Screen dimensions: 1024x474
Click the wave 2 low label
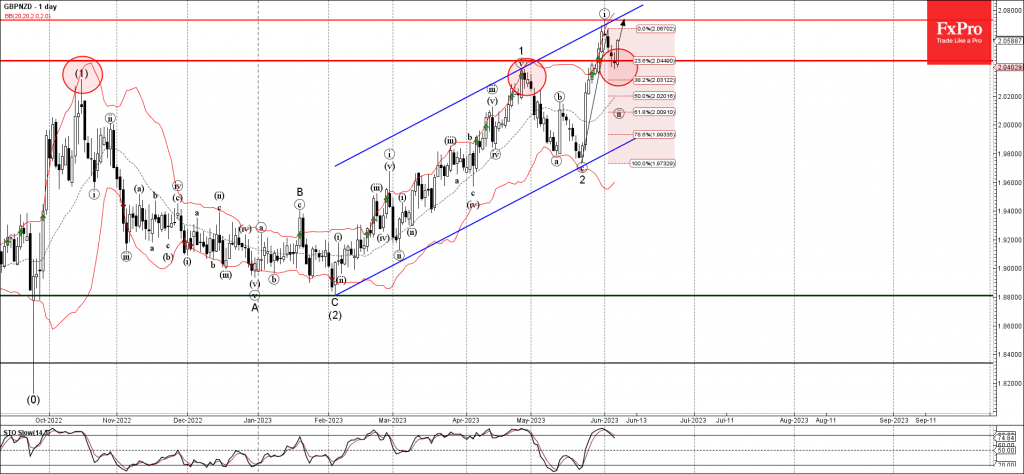click(x=583, y=181)
